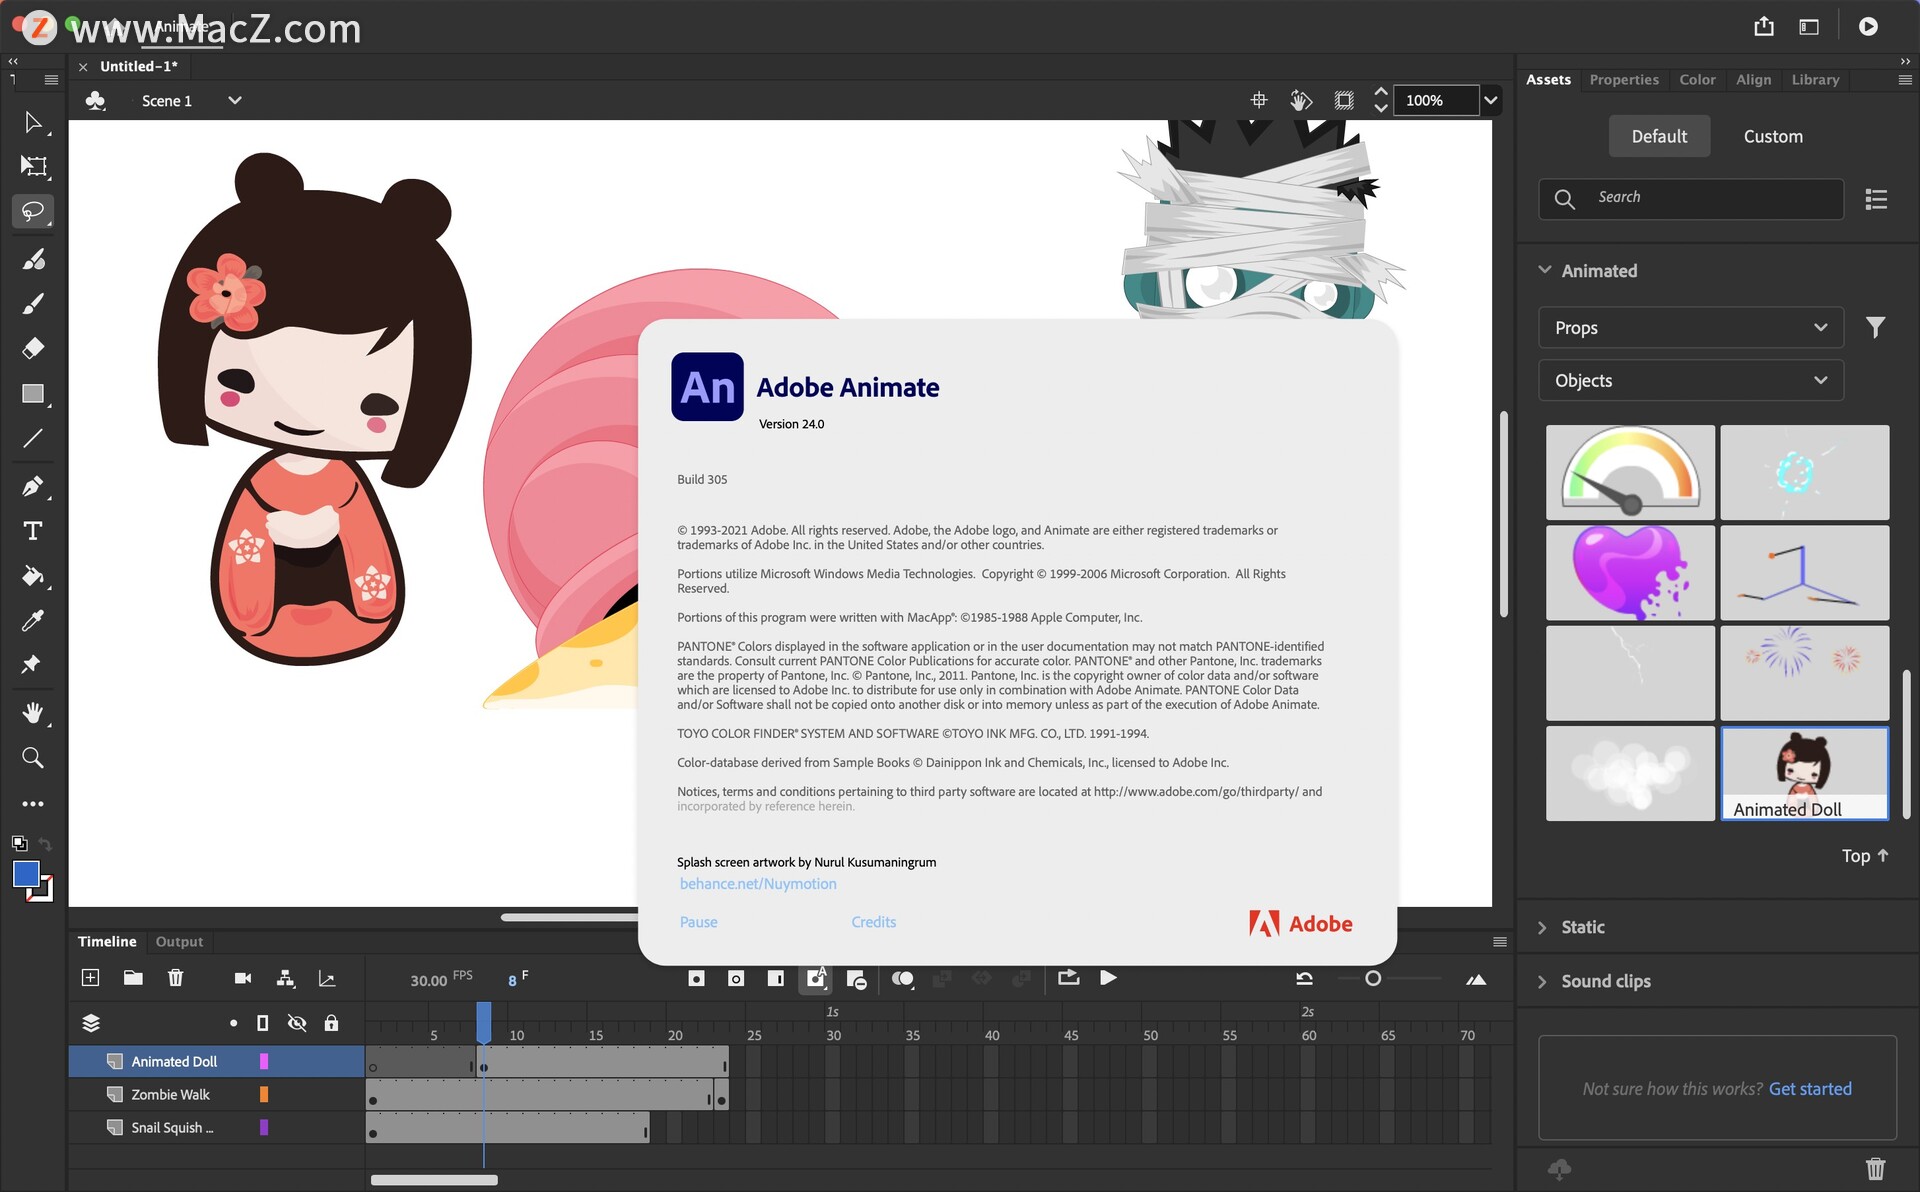
Task: Toggle Show/Hide All Layers eye icon
Action: coord(297,1023)
